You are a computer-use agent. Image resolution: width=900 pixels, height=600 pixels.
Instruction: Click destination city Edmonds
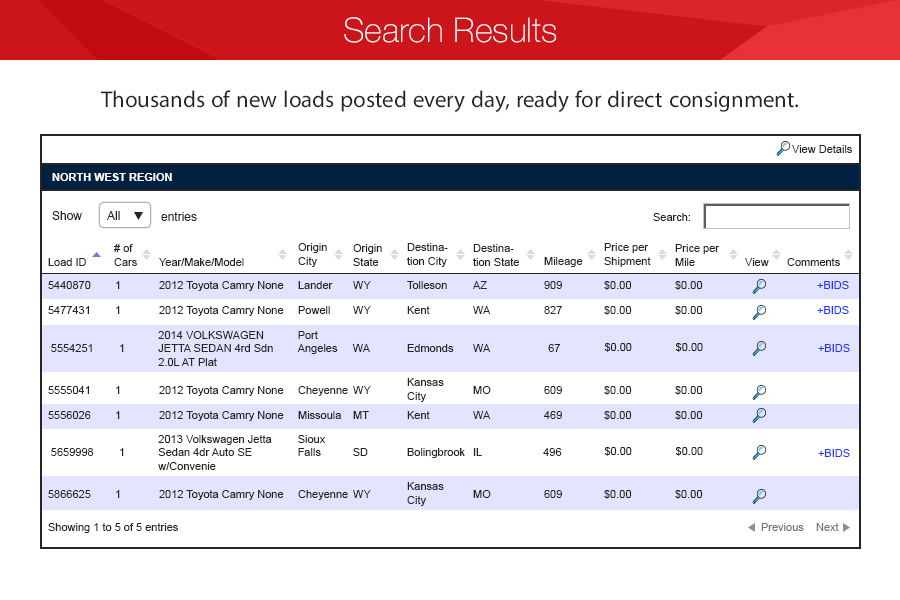point(430,349)
